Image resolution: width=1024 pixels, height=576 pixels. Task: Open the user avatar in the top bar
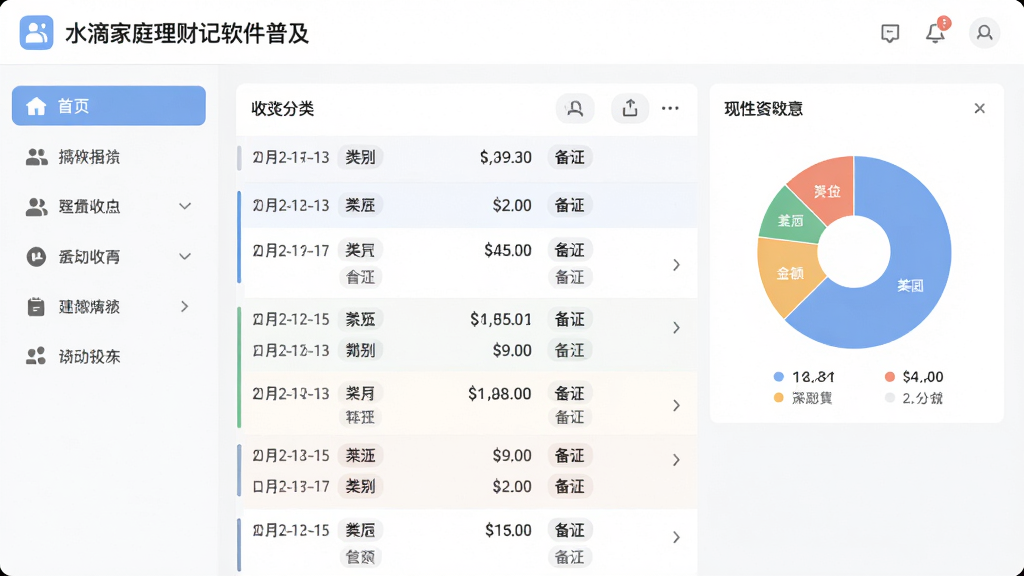tap(984, 33)
